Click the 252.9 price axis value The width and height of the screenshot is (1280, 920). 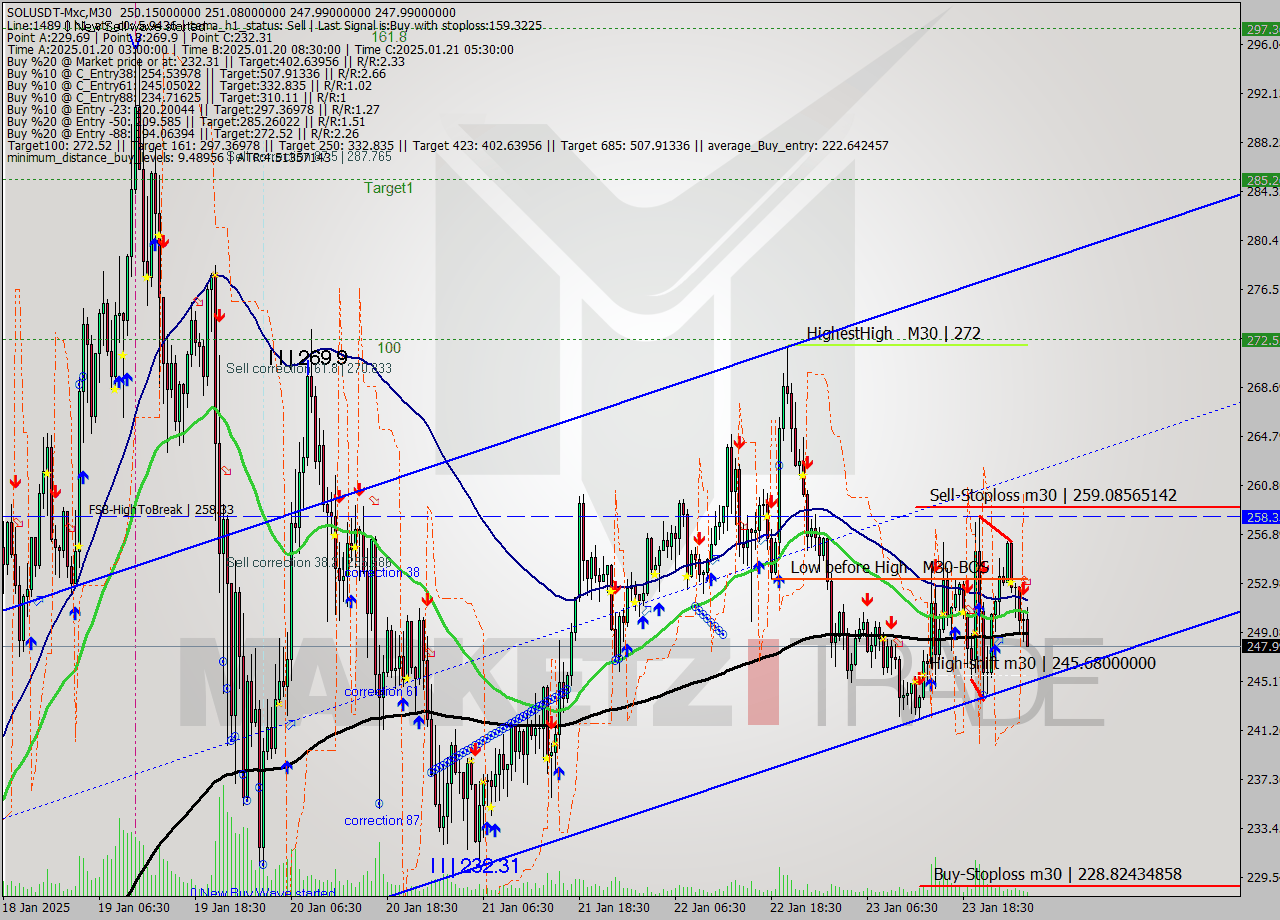(x=1261, y=583)
